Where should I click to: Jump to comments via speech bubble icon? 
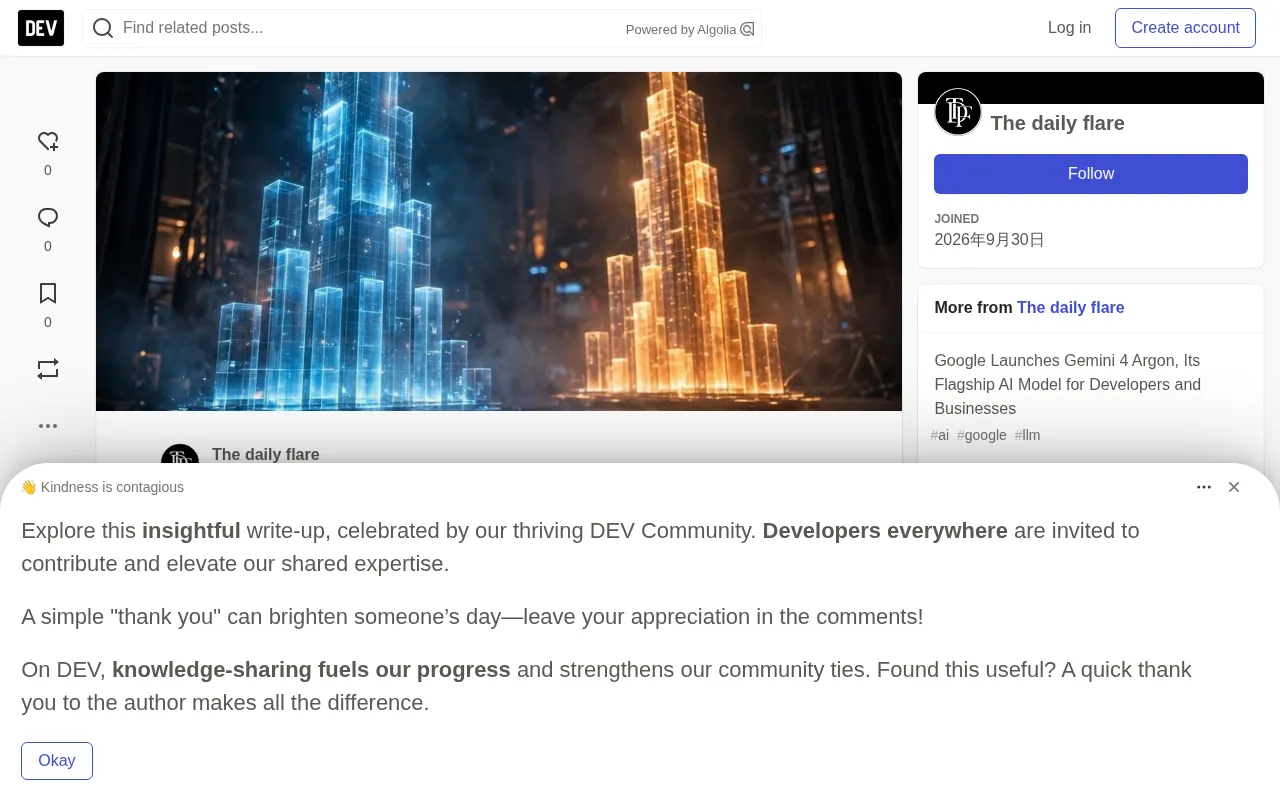pos(48,217)
